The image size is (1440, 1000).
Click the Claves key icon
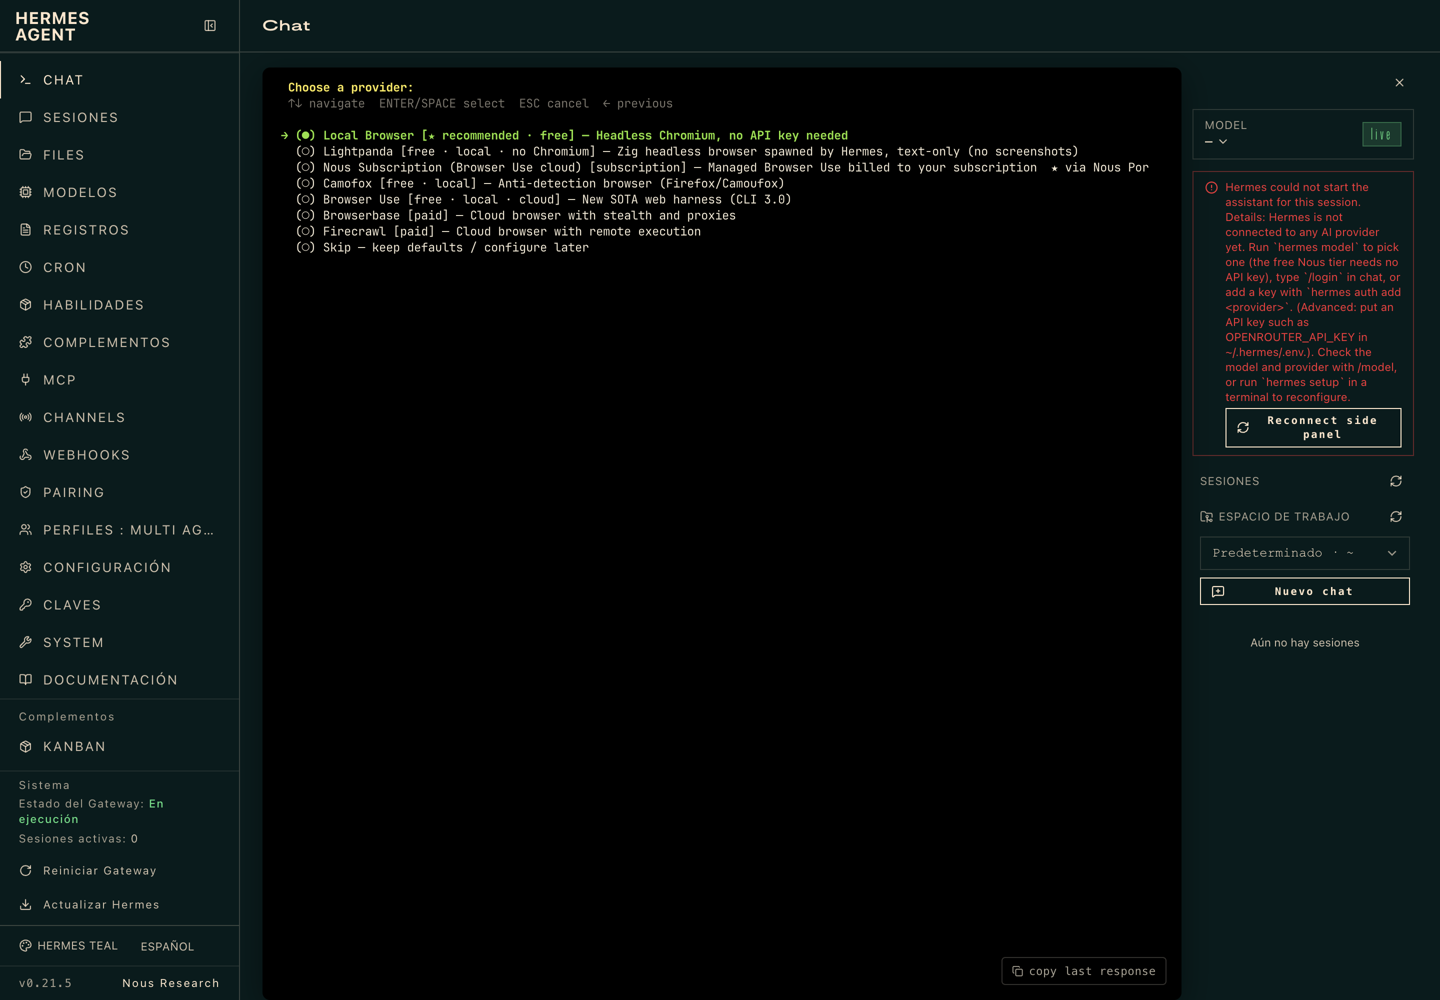point(26,605)
